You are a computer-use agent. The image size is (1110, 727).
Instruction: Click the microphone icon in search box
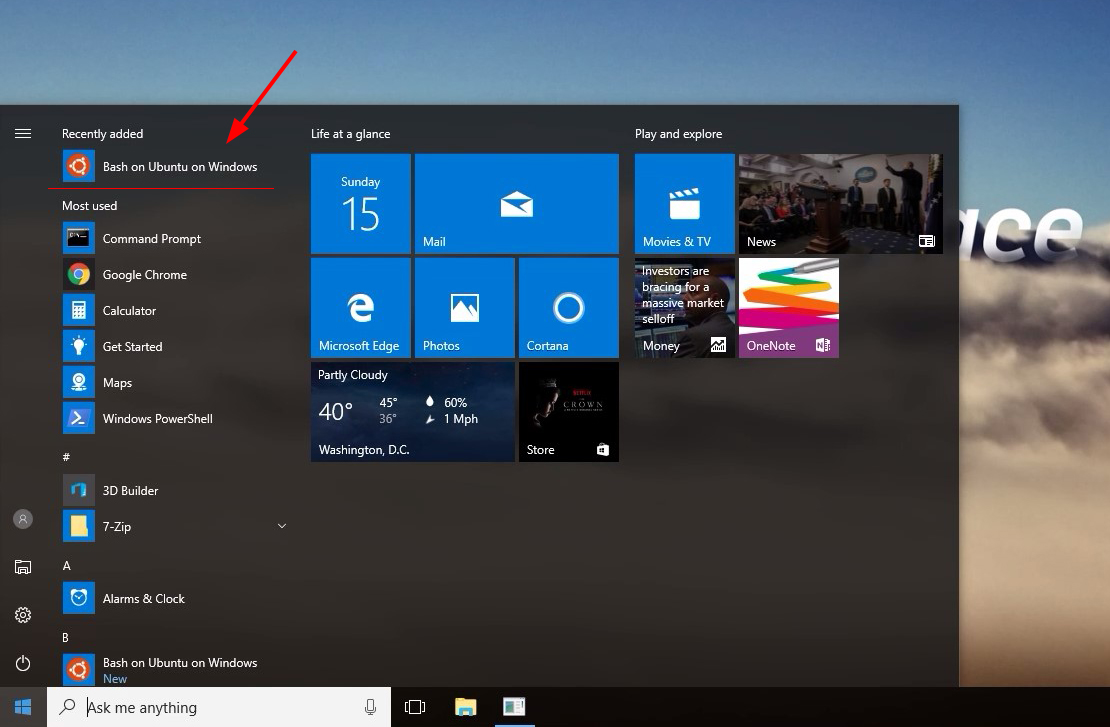pos(370,706)
